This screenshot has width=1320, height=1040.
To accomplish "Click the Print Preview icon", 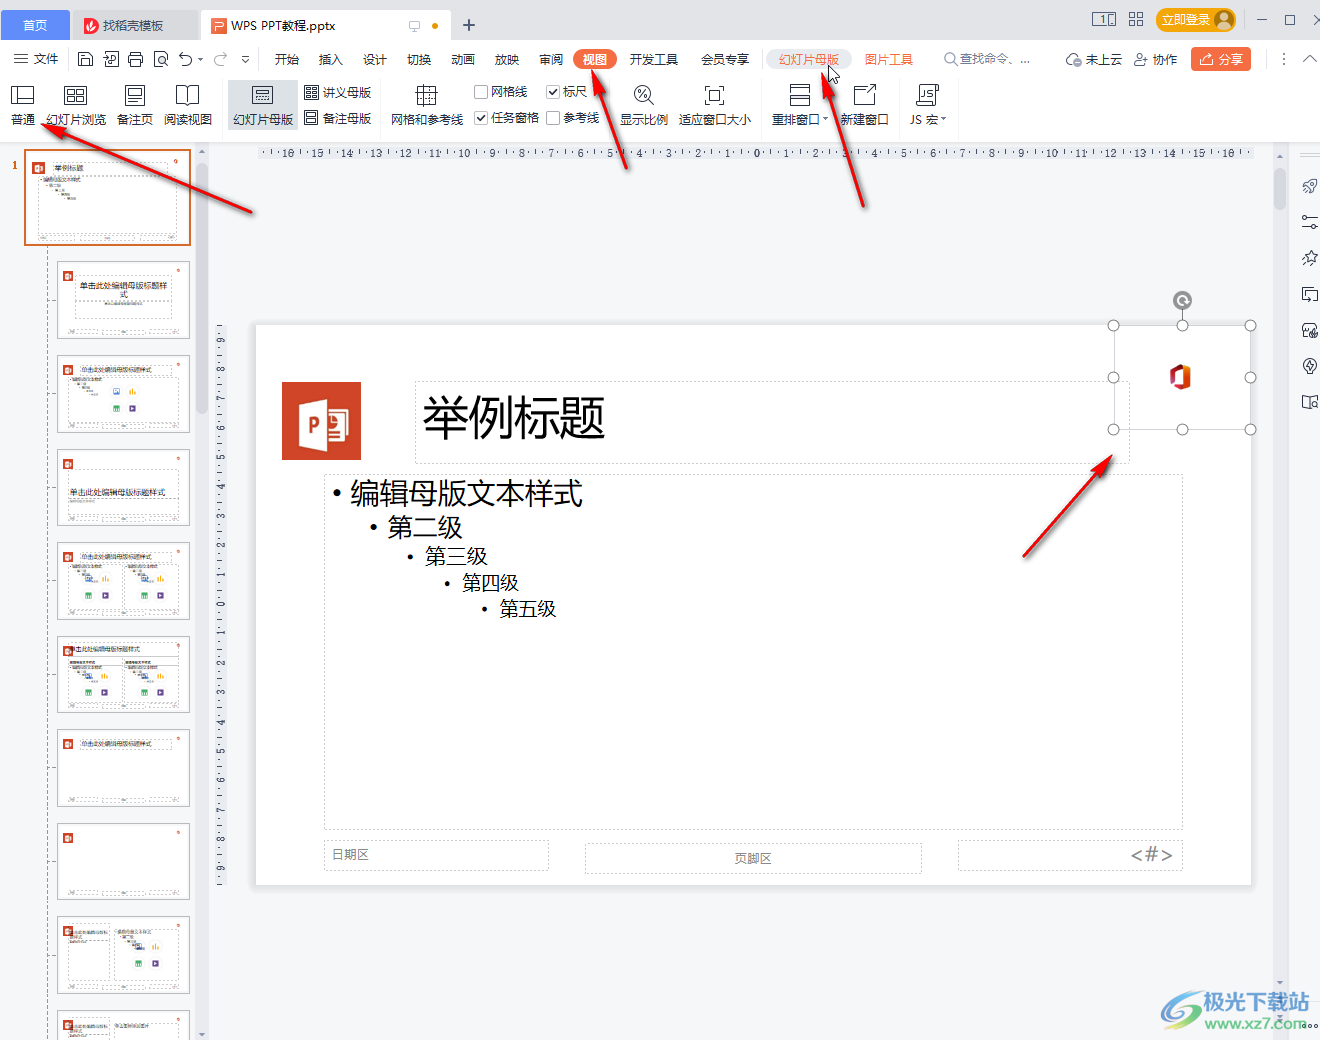I will [161, 59].
